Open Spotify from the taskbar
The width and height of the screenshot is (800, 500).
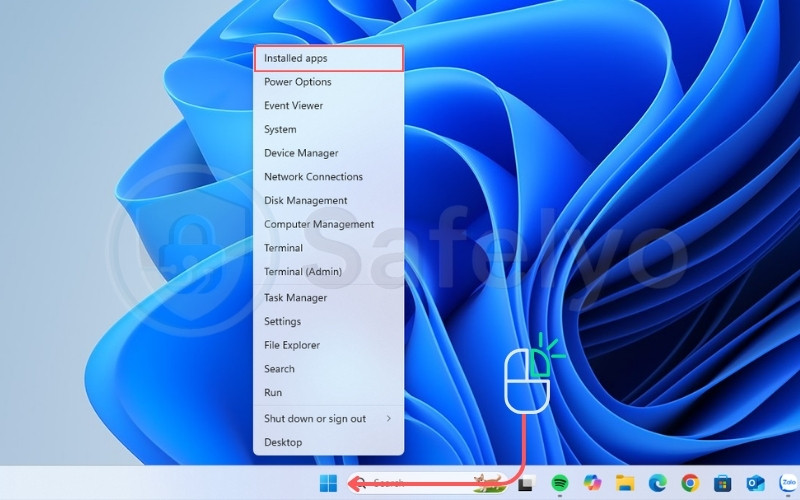coord(560,483)
